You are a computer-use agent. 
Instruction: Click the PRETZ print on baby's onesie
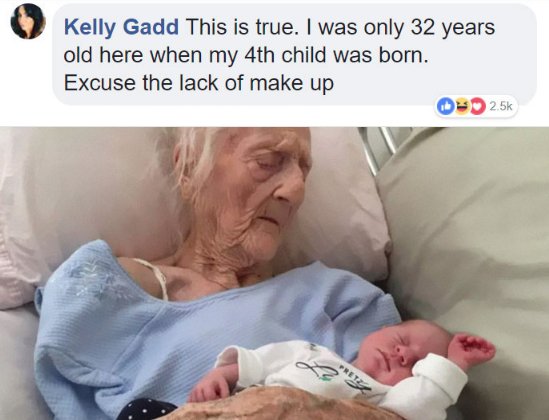coord(351,374)
